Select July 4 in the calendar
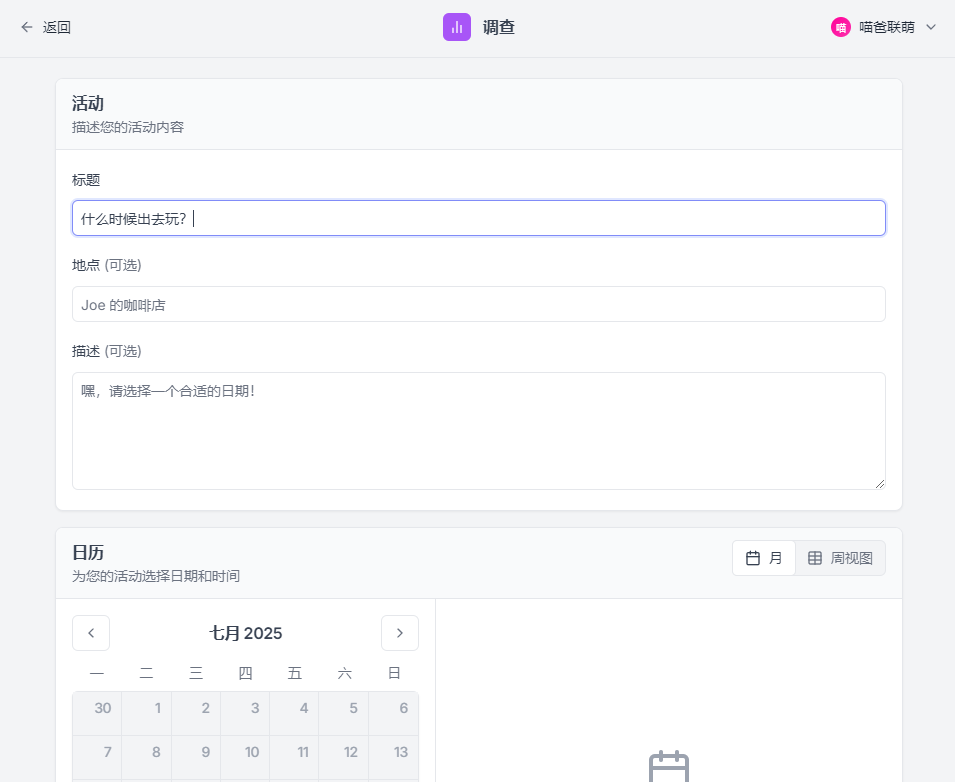This screenshot has height=782, width=955. coord(295,713)
